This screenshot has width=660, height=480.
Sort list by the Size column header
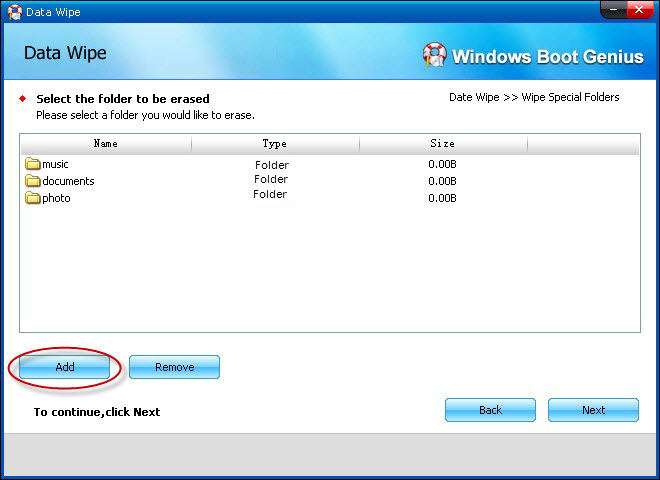(x=442, y=144)
